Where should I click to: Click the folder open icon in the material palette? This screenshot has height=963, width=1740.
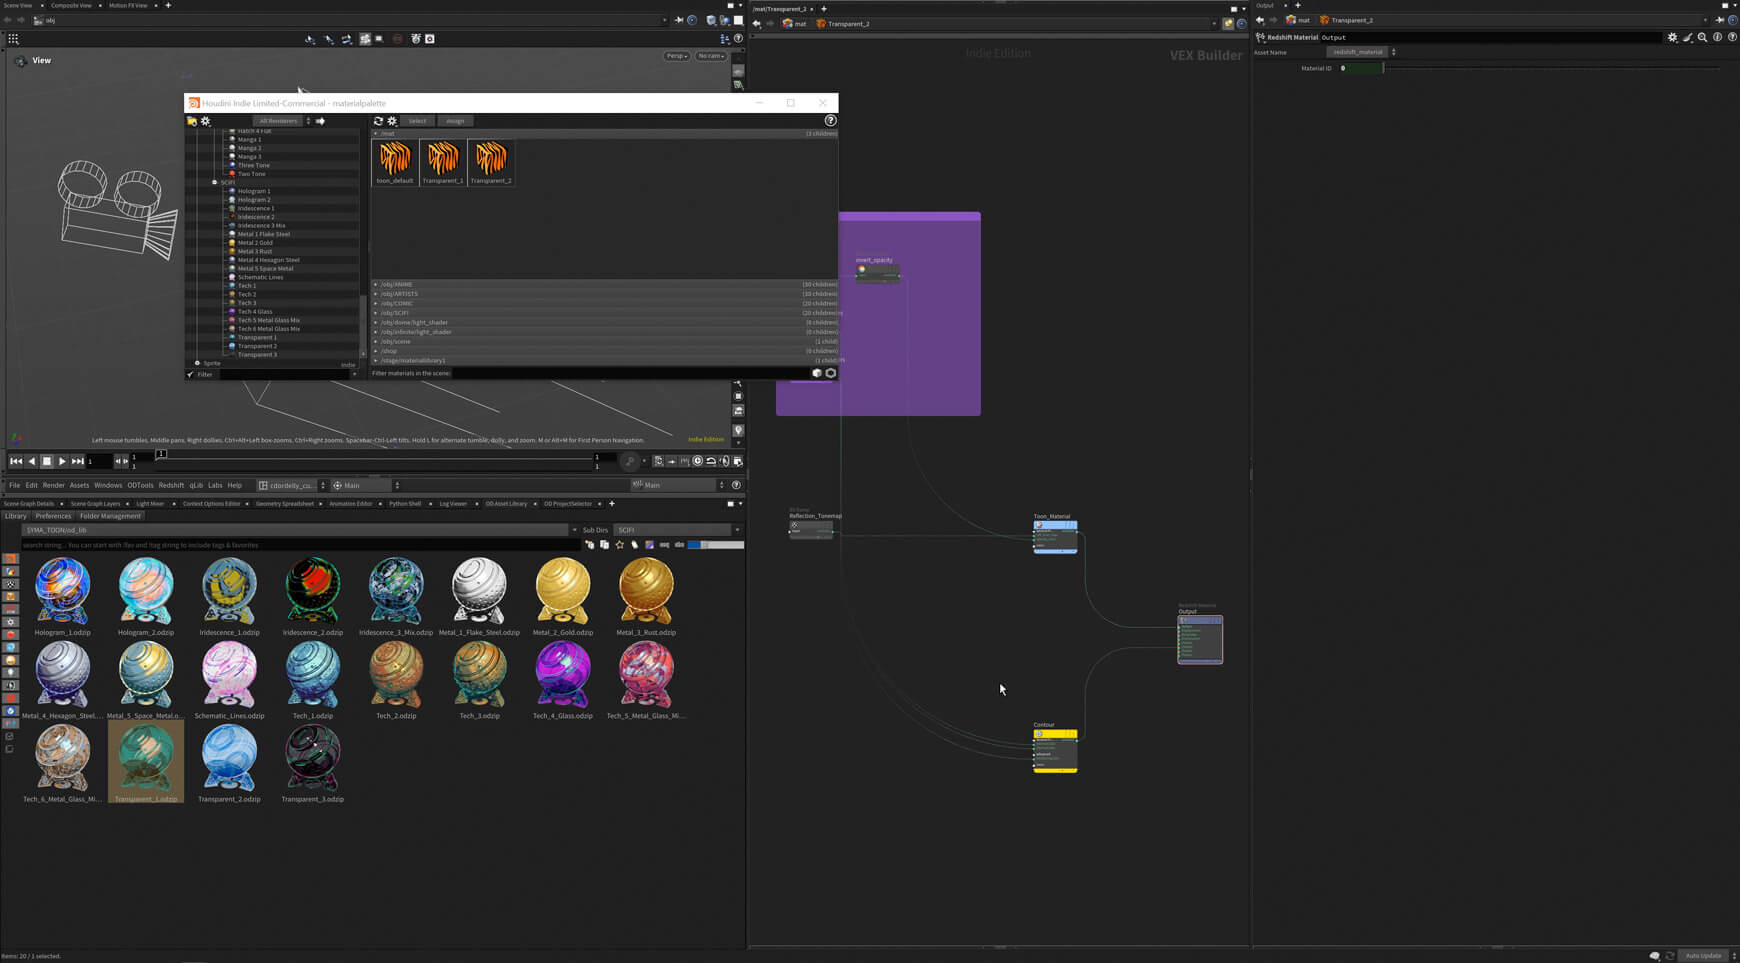191,121
